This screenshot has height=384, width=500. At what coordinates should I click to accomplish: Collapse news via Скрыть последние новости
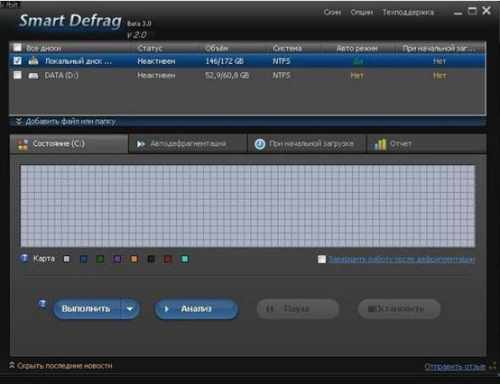(64, 366)
